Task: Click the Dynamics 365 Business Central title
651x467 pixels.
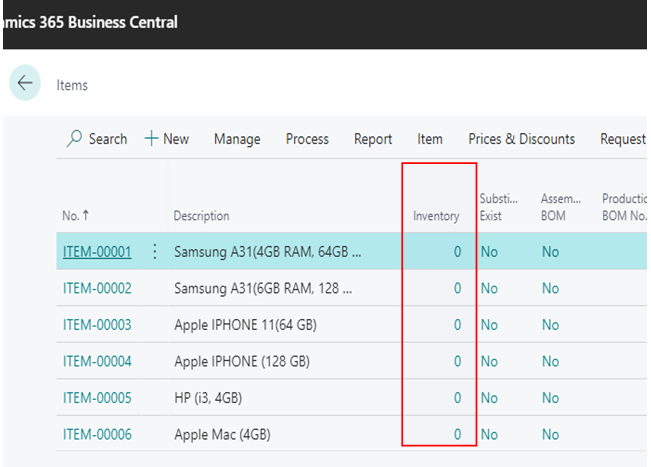Action: click(x=91, y=22)
